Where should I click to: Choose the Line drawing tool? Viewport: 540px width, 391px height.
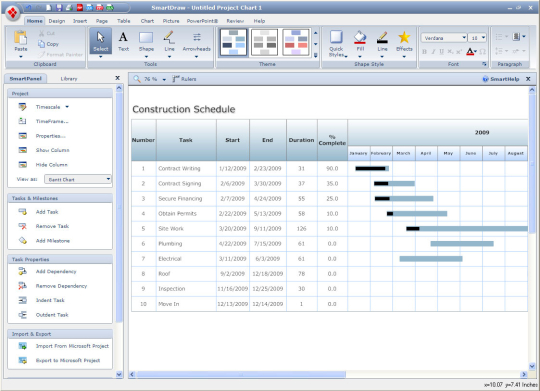[169, 41]
